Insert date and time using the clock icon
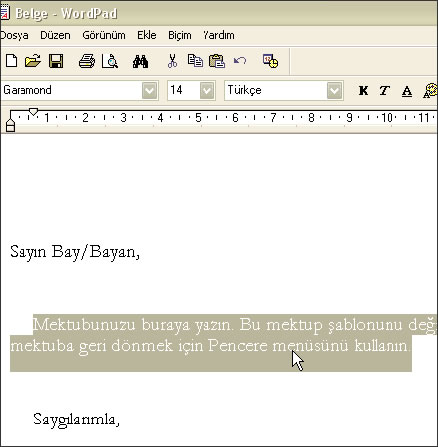 270,61
